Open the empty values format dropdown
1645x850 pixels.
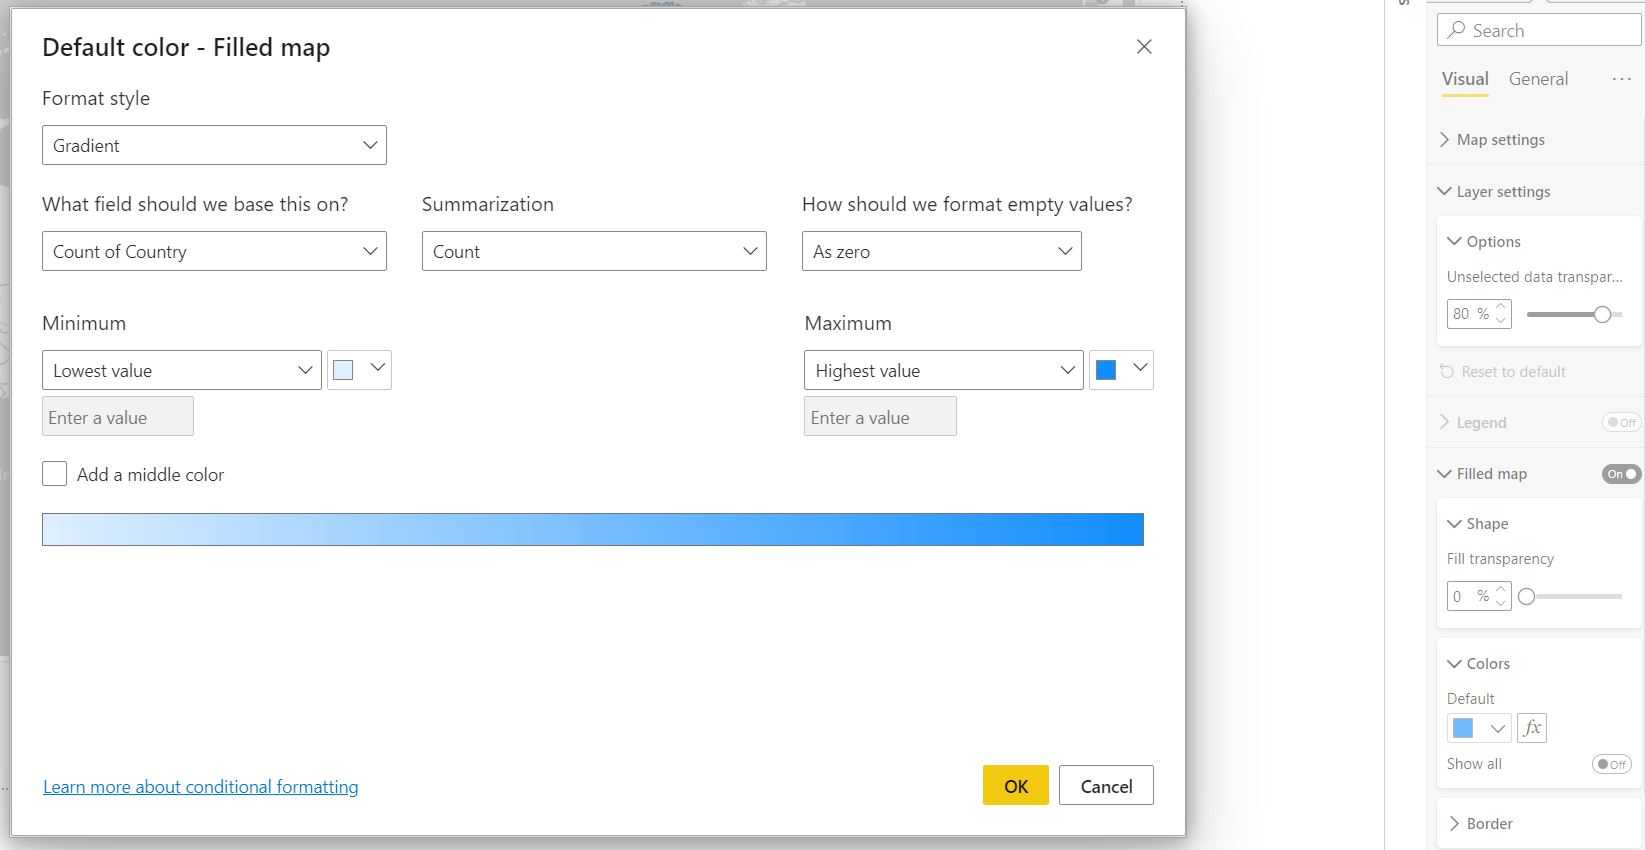tap(941, 251)
